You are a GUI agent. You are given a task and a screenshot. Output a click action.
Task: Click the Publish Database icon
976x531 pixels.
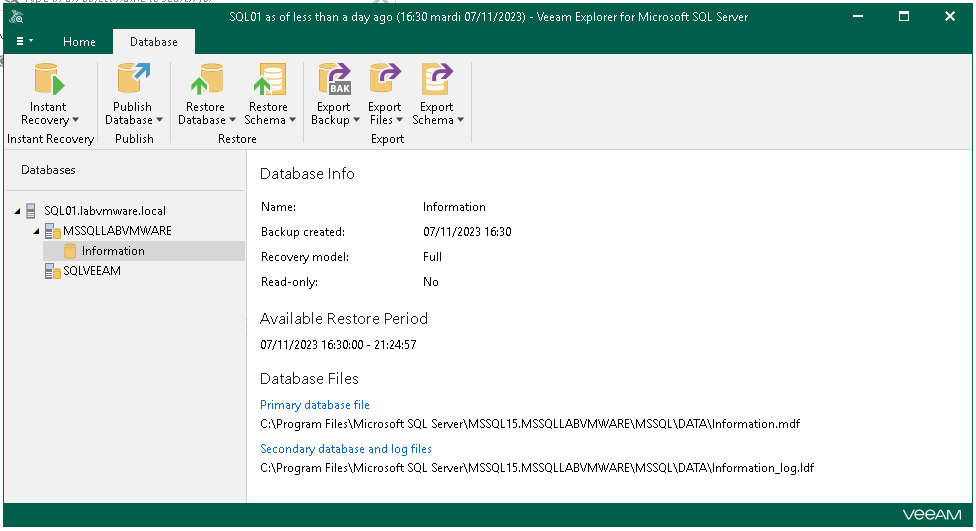click(x=133, y=79)
